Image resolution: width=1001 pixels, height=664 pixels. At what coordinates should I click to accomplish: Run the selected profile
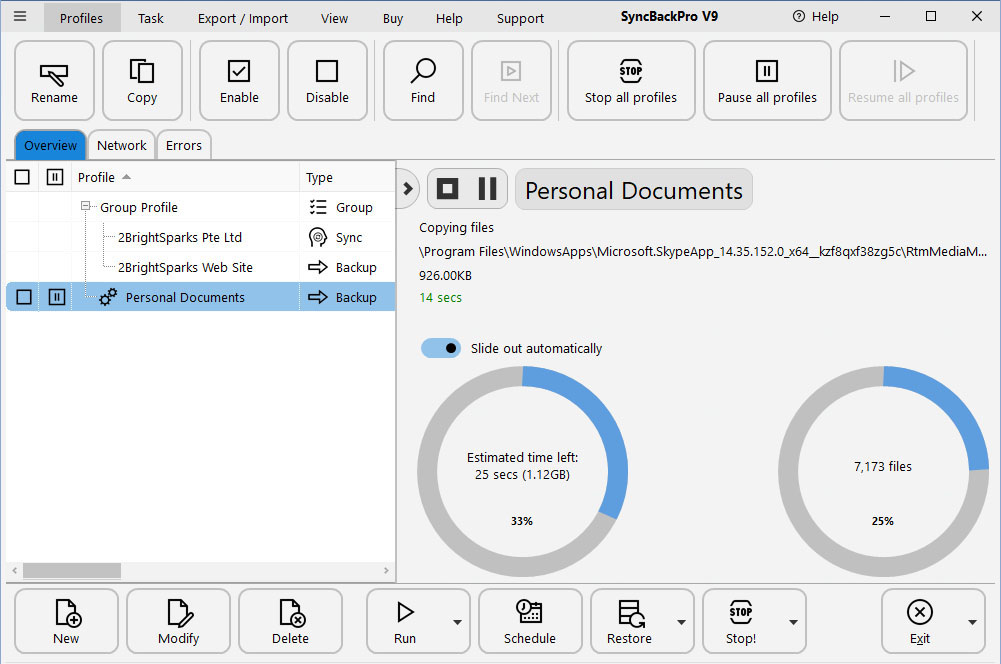405,621
